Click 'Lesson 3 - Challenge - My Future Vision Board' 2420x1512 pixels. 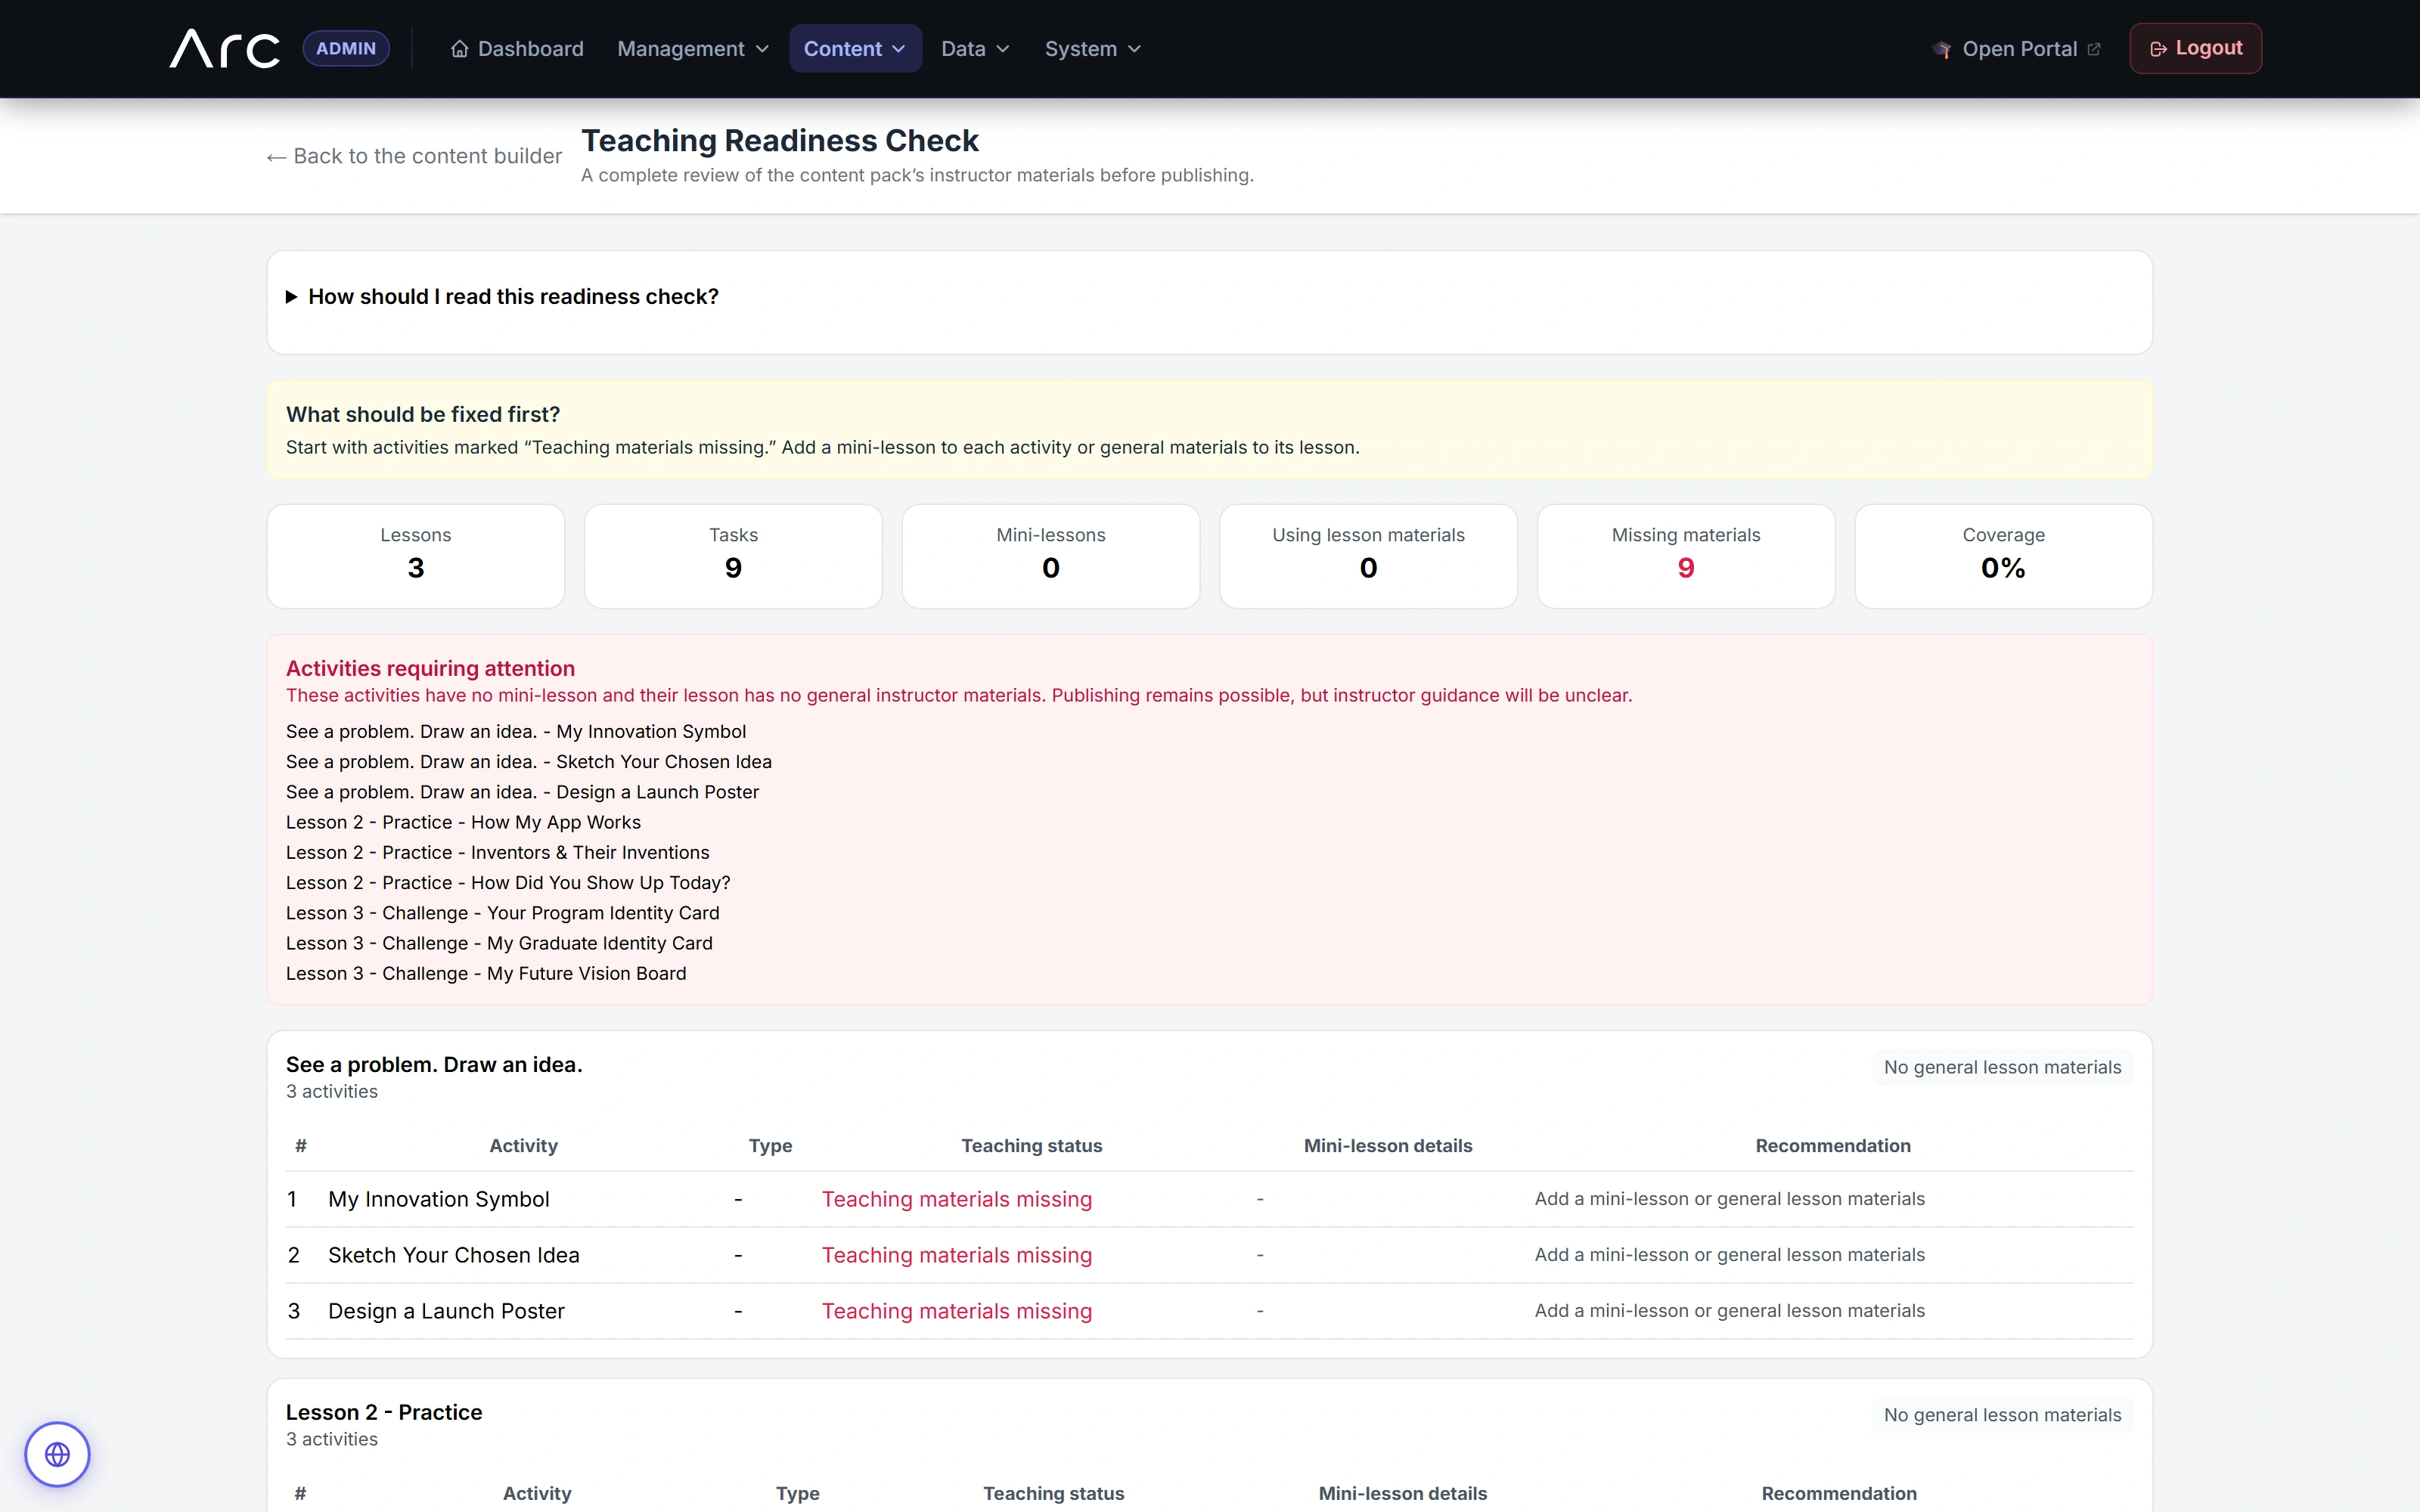coord(486,973)
